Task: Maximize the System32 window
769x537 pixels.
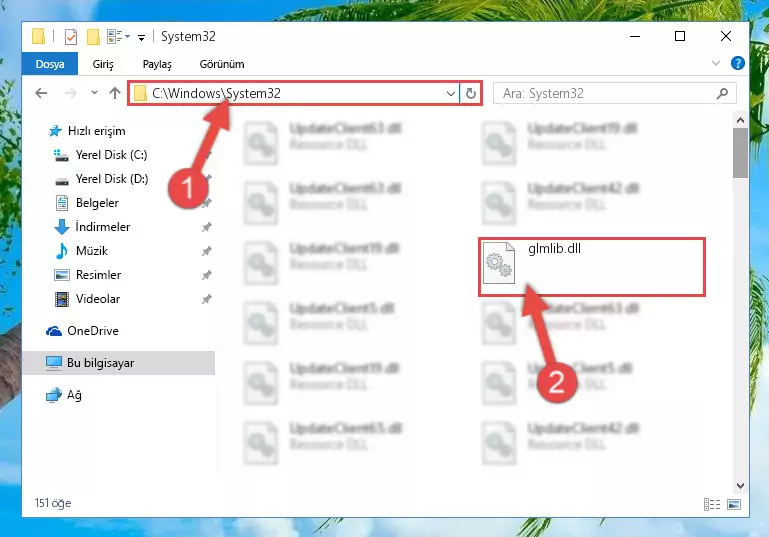Action: (x=680, y=36)
